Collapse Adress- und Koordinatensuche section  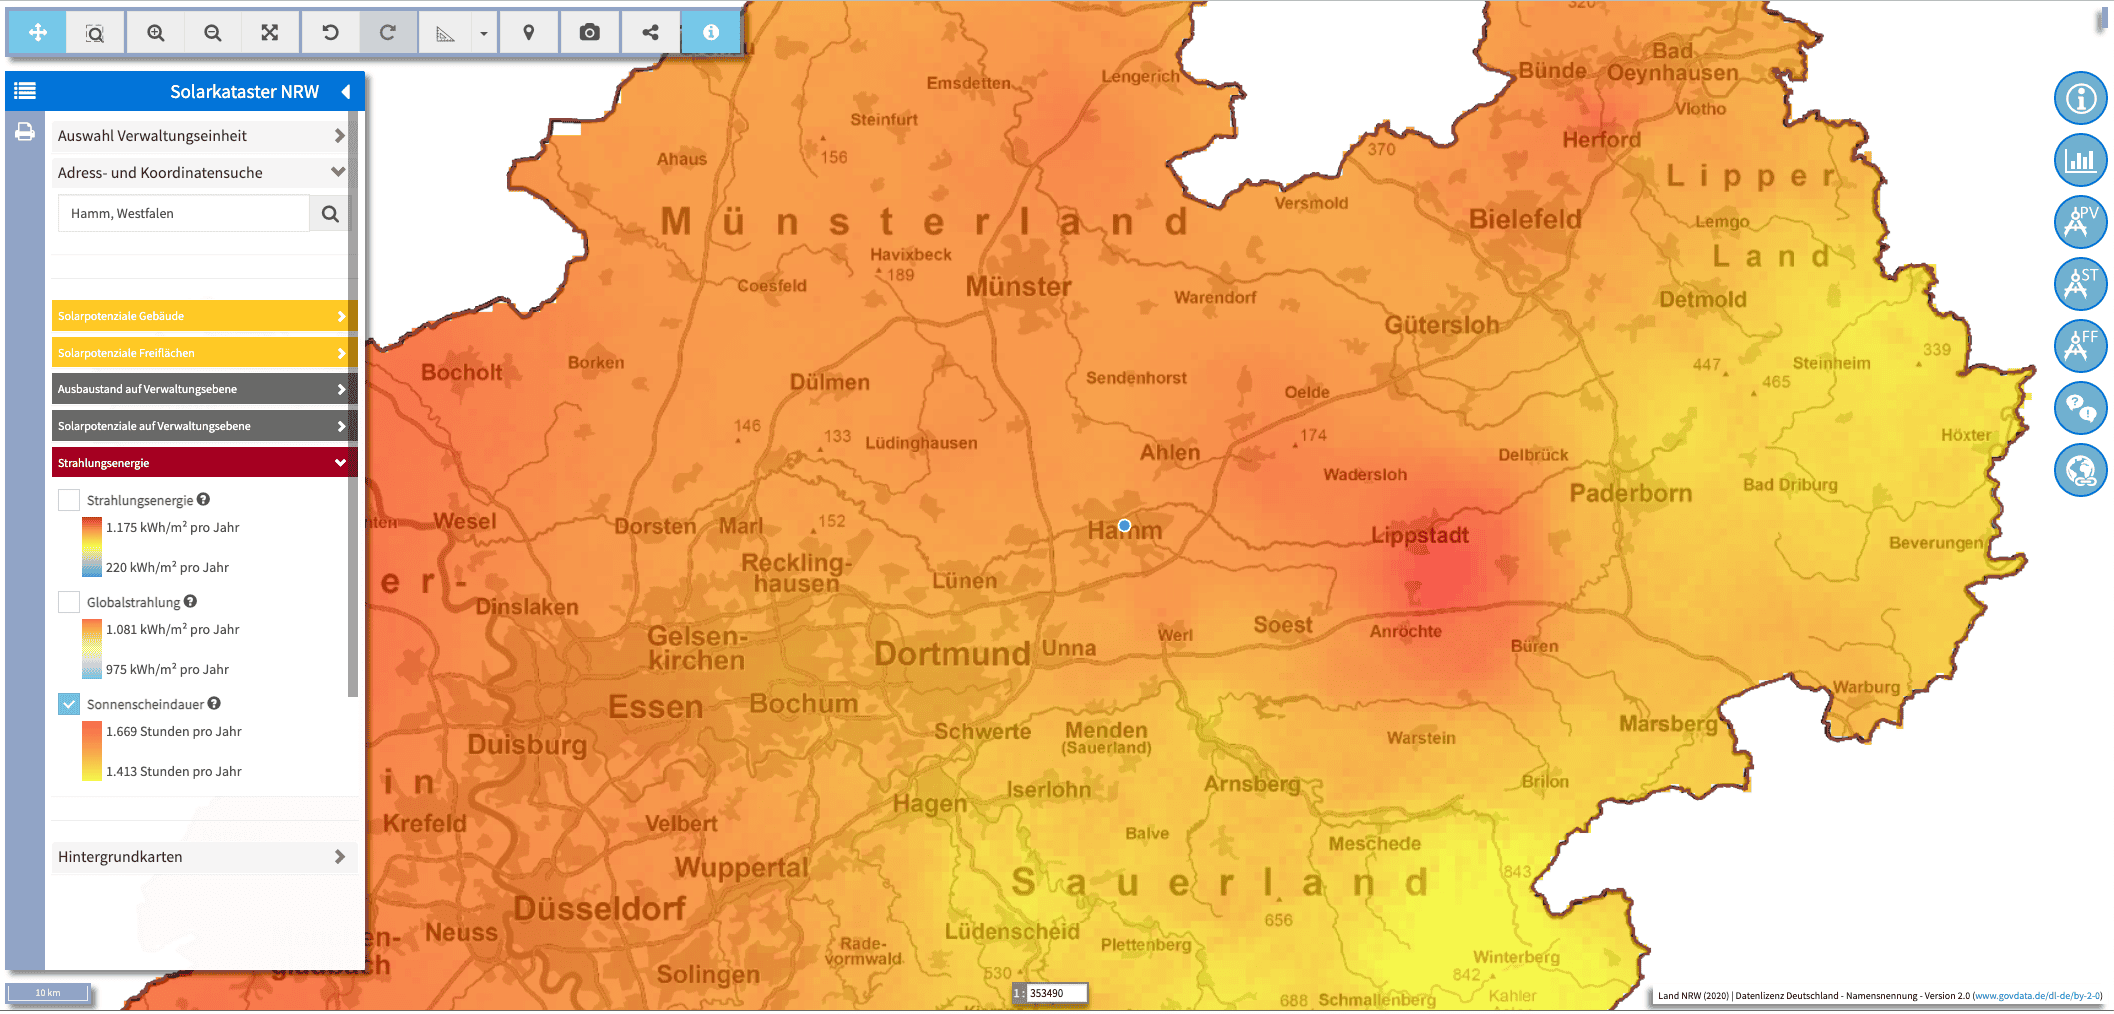(200, 173)
